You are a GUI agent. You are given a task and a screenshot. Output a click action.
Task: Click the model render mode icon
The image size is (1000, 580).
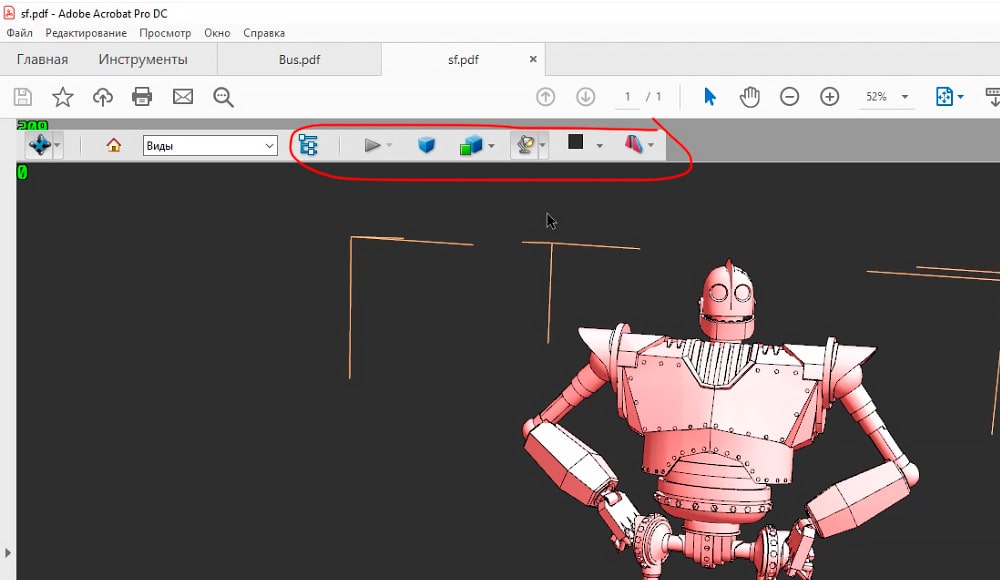(470, 146)
